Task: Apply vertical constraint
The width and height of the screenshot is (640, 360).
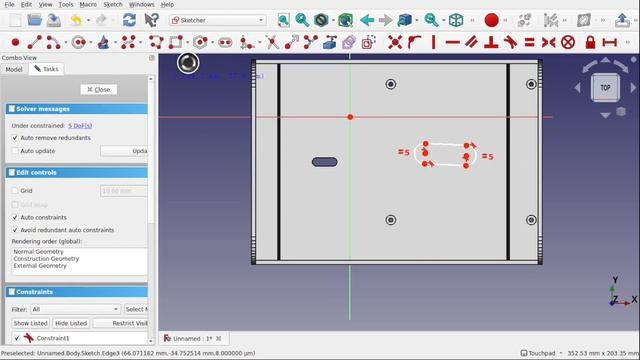Action: coord(433,42)
